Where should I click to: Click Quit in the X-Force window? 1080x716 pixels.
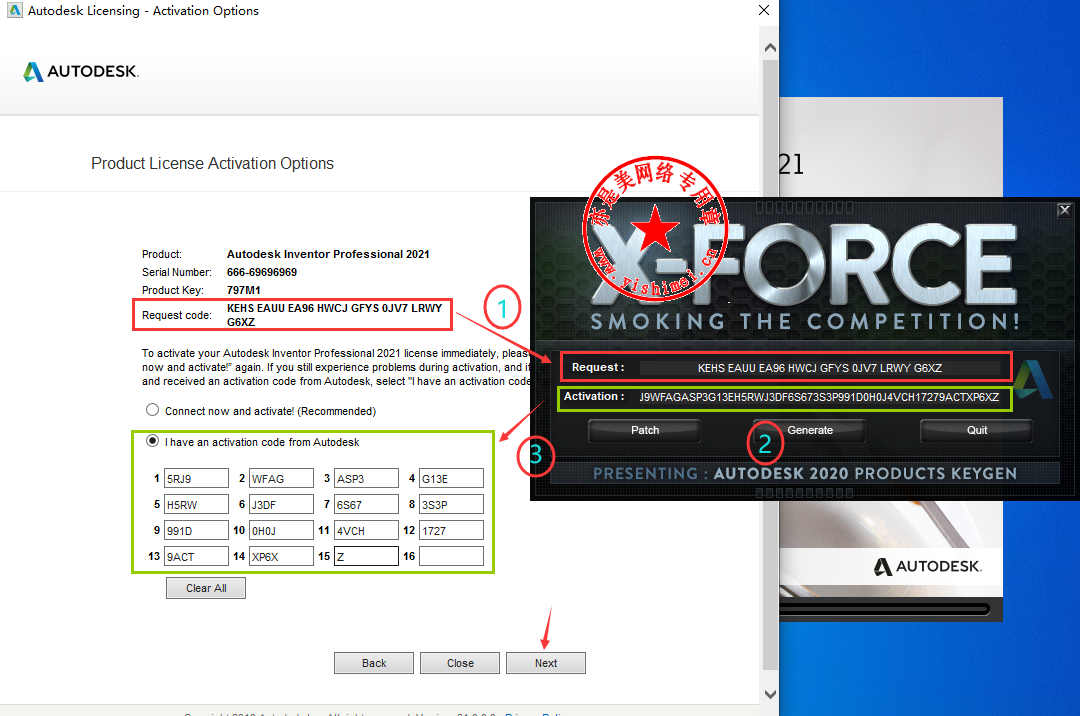coord(976,430)
